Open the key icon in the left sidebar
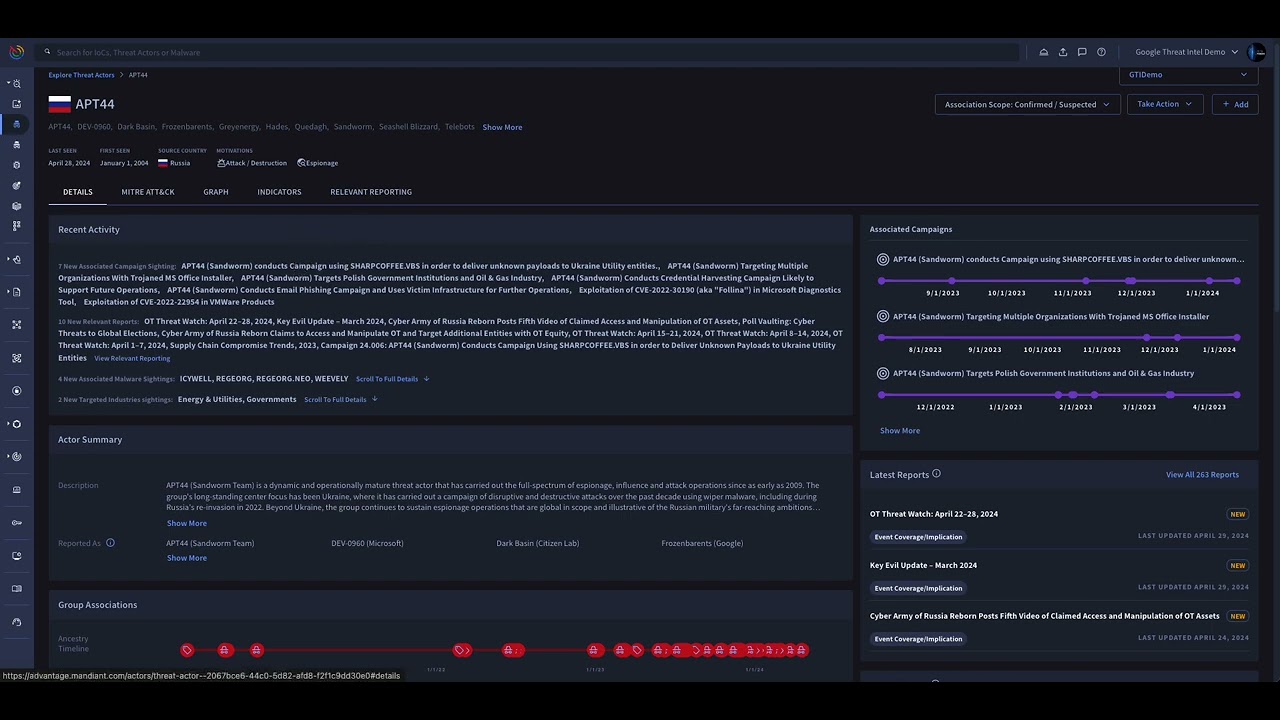 point(16,522)
